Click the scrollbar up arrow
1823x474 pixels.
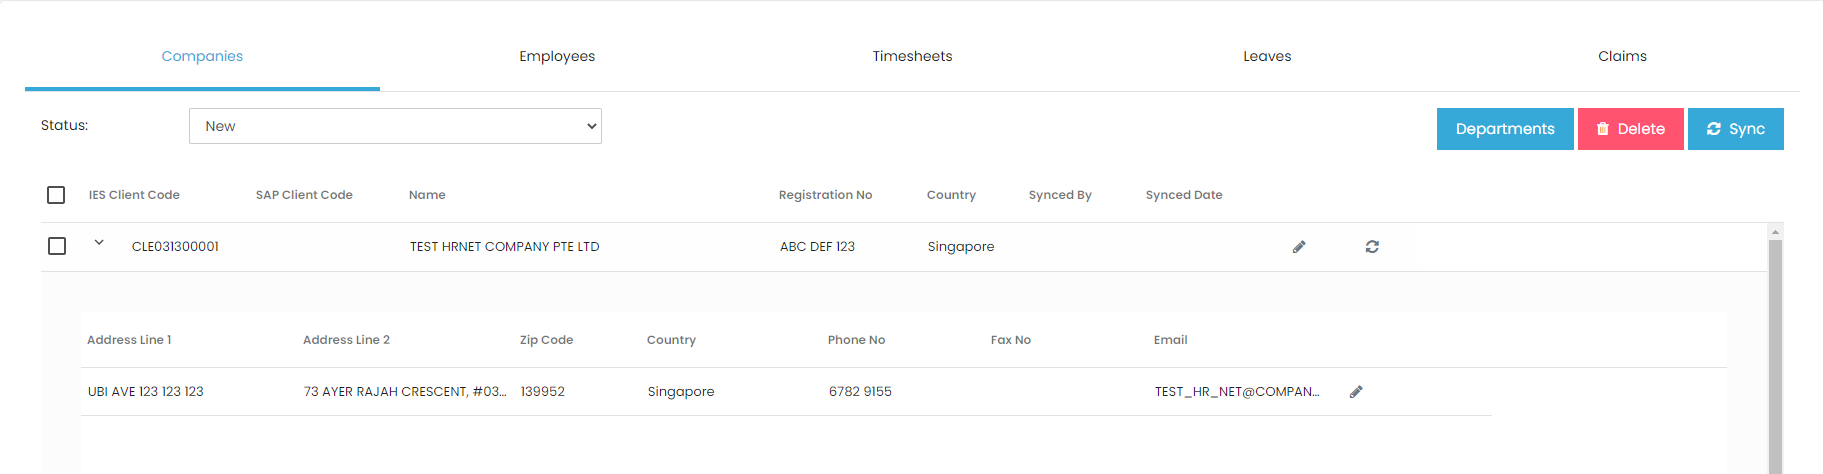(x=1775, y=232)
